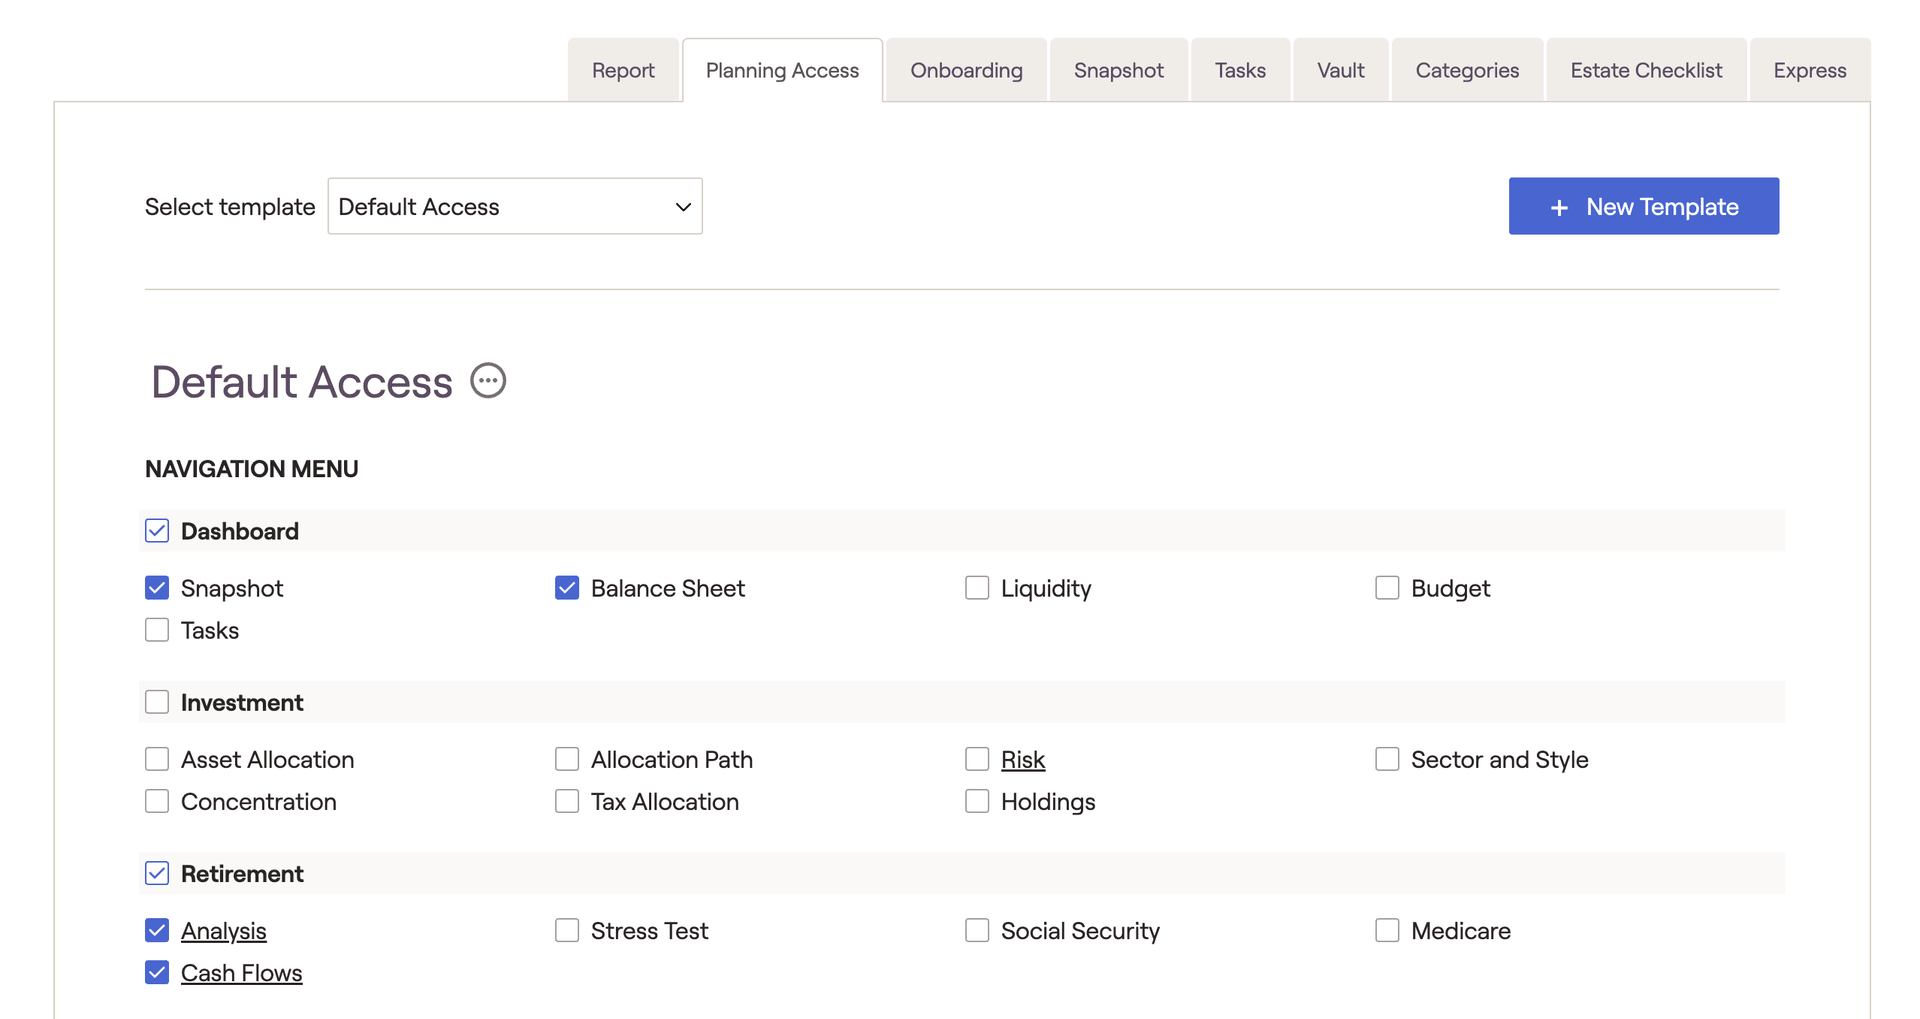This screenshot has height=1019, width=1920.
Task: Disable the Retirement section checkbox
Action: [157, 873]
